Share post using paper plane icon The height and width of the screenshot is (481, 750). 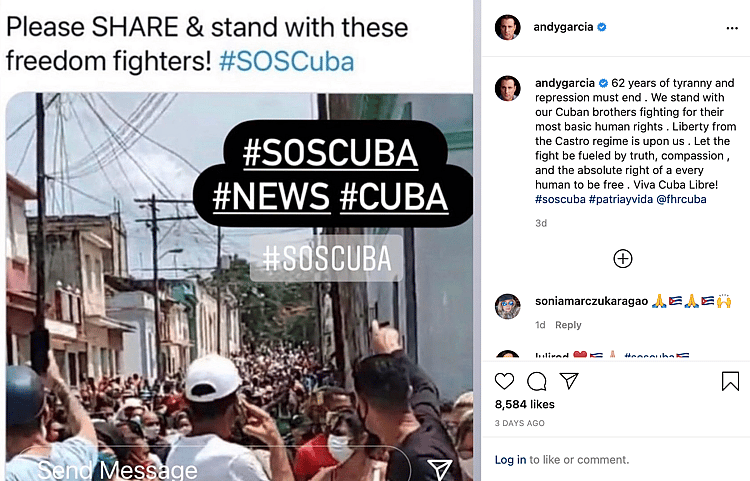(x=569, y=381)
